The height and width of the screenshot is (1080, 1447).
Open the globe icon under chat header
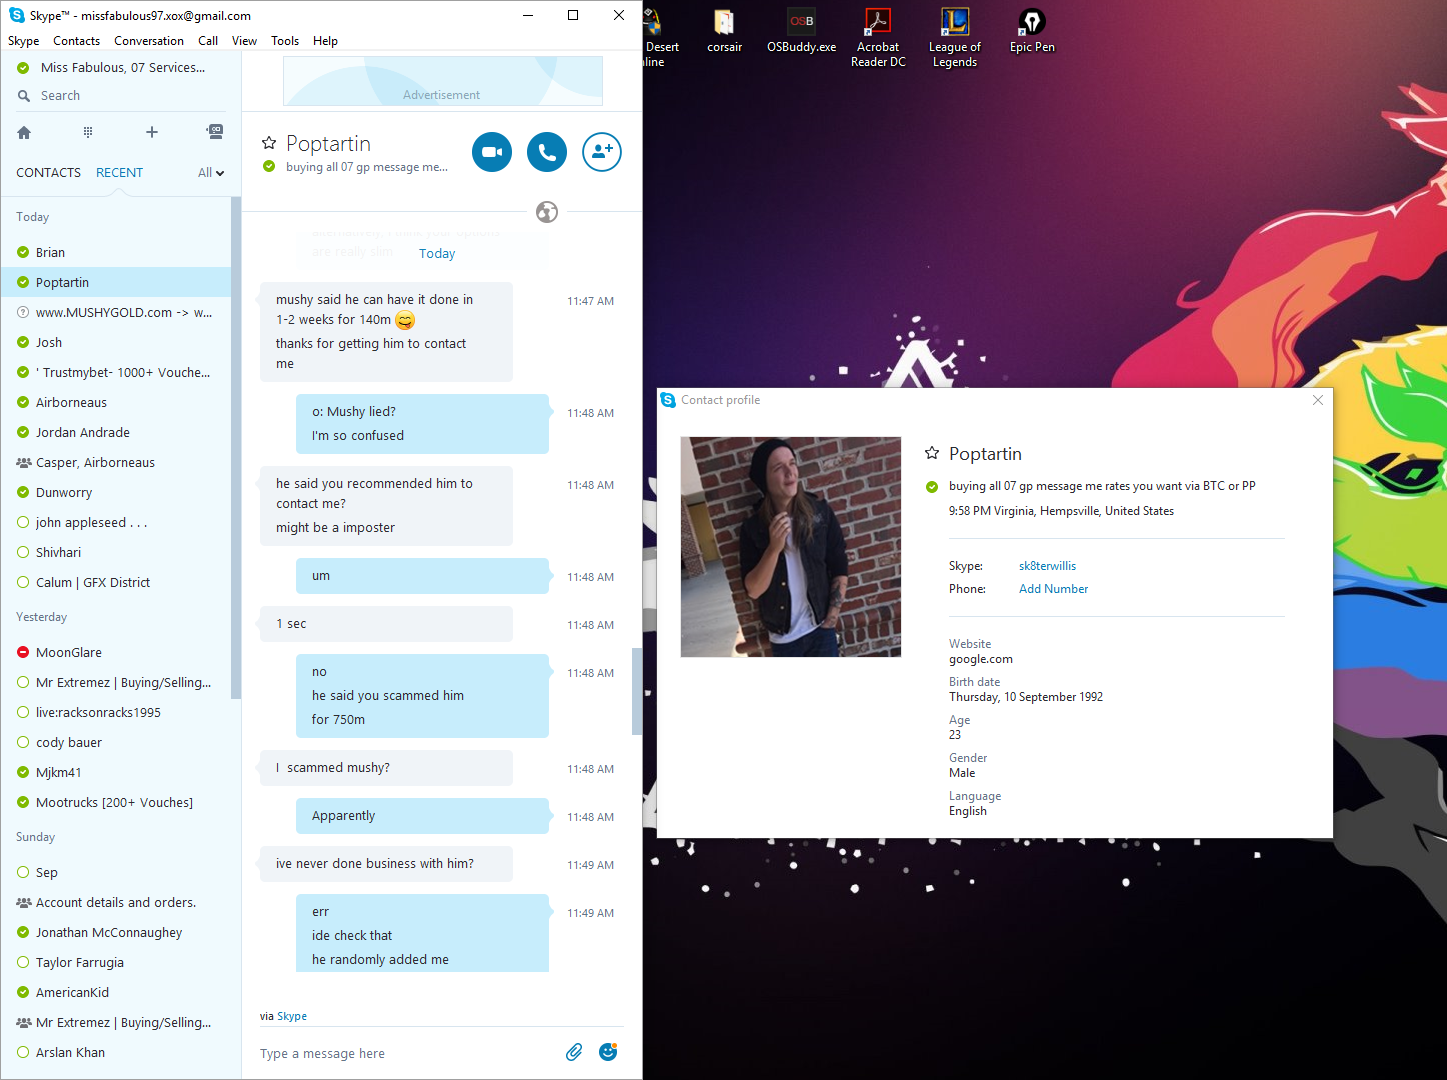point(547,212)
